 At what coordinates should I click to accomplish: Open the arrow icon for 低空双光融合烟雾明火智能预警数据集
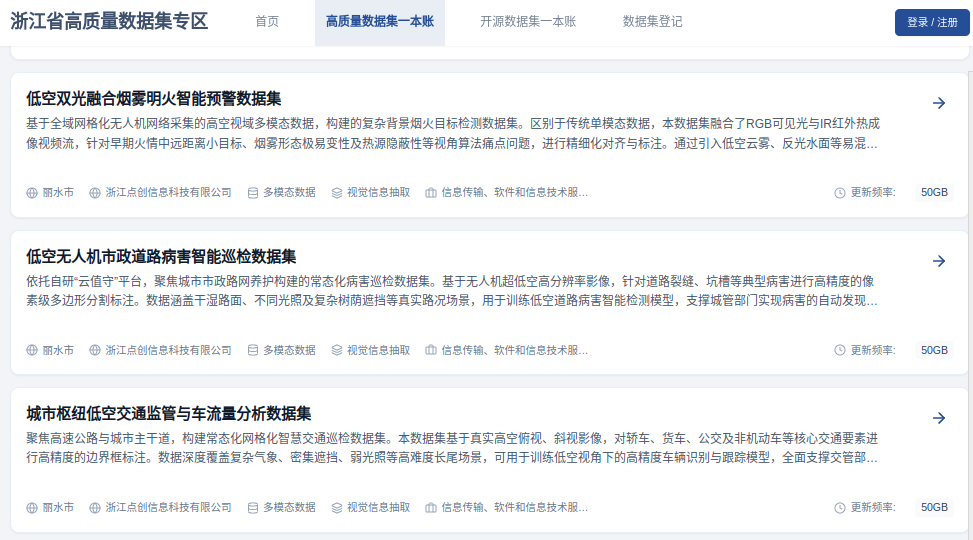tap(939, 103)
